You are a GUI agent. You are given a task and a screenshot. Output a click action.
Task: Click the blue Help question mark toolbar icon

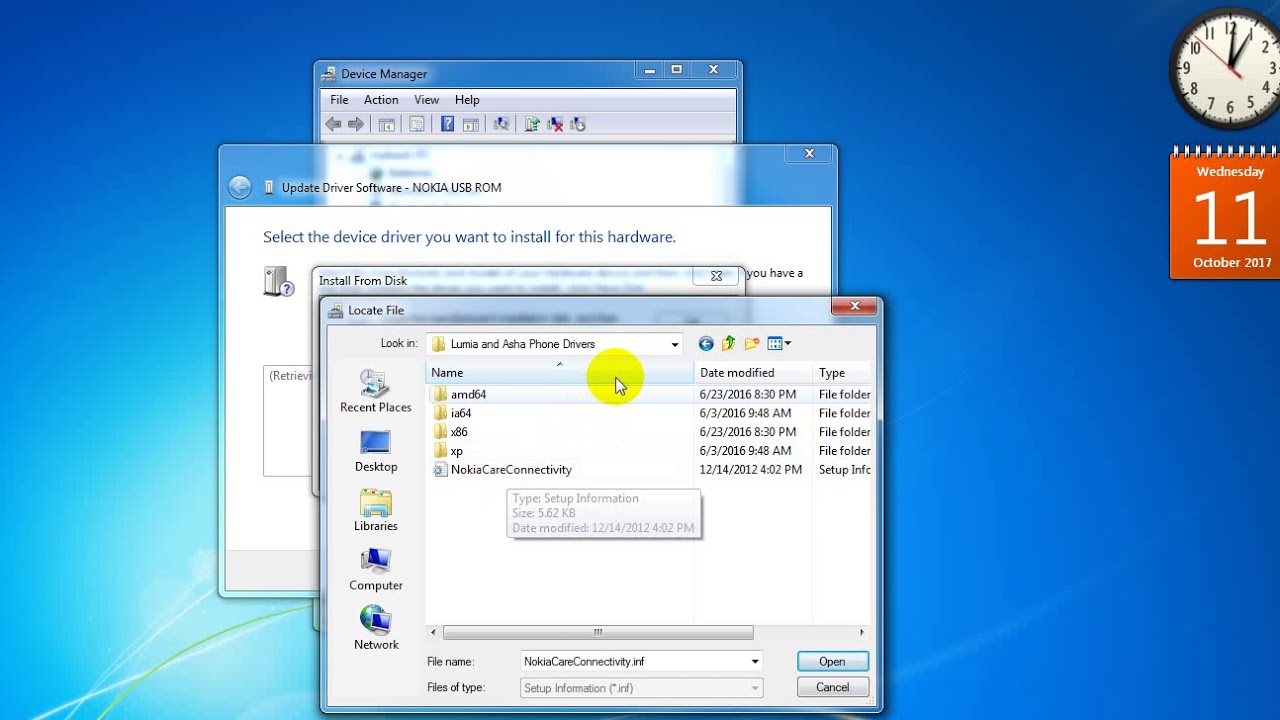pyautogui.click(x=447, y=124)
